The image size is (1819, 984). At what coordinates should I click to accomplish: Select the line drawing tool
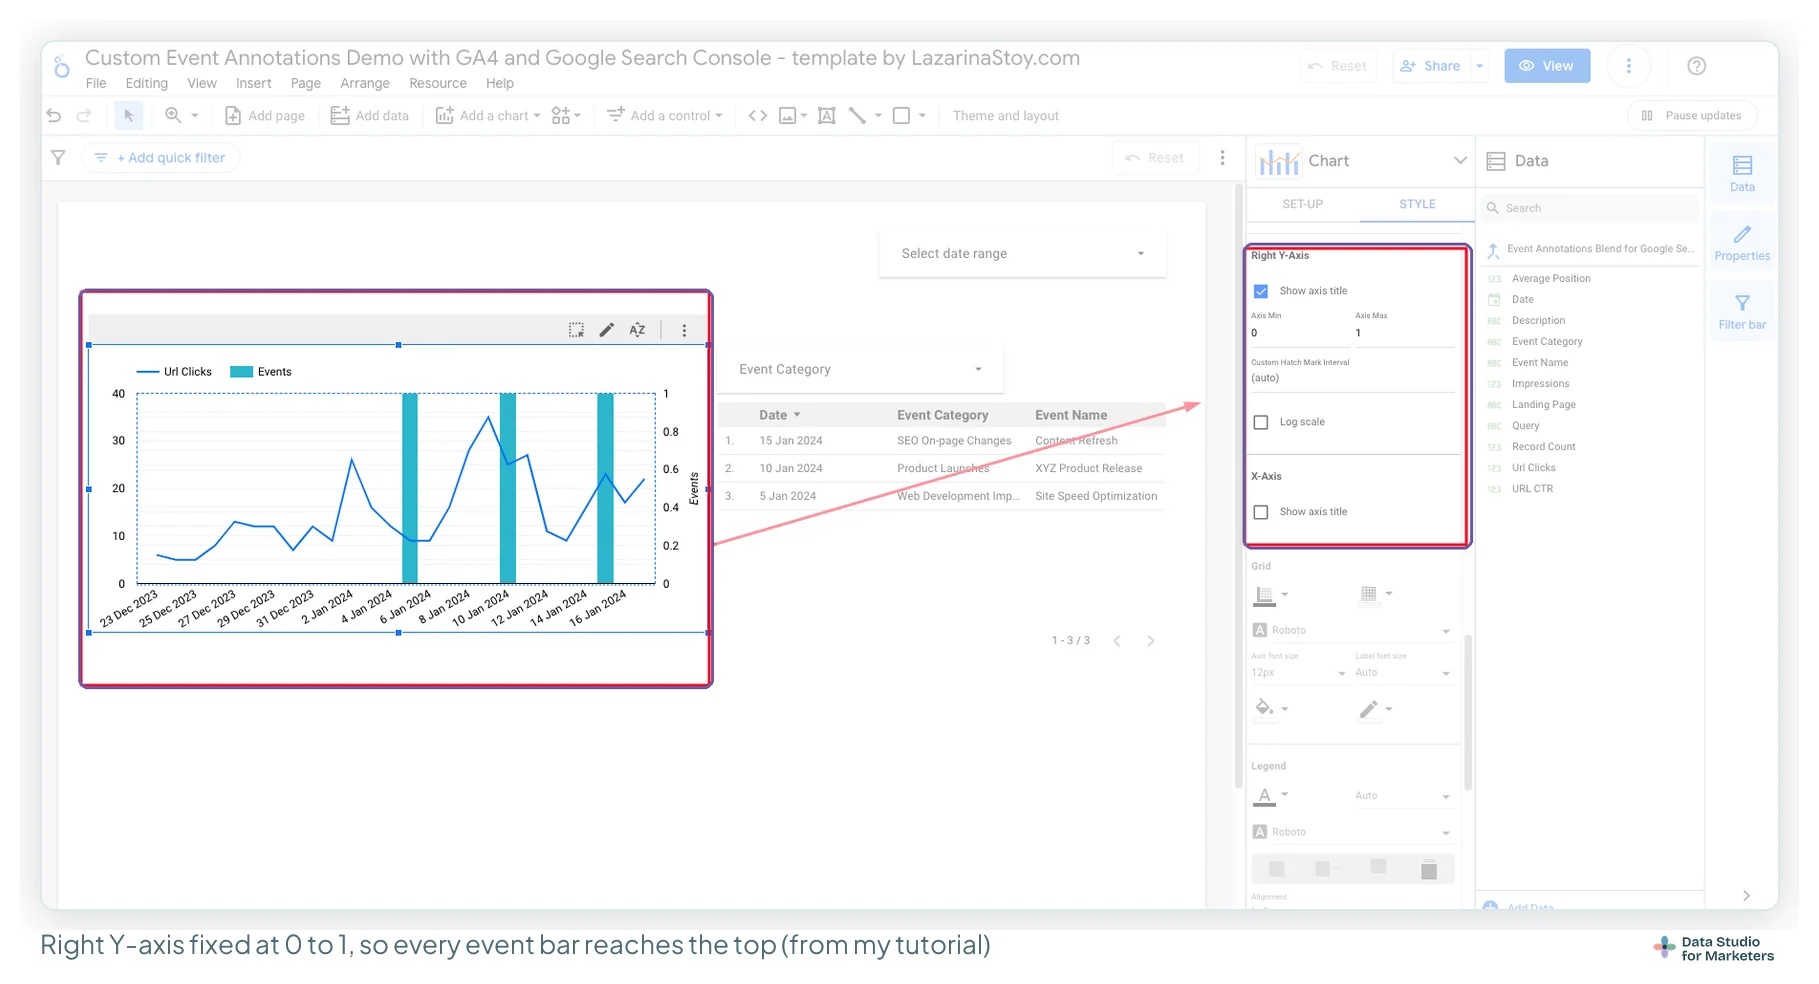click(857, 116)
